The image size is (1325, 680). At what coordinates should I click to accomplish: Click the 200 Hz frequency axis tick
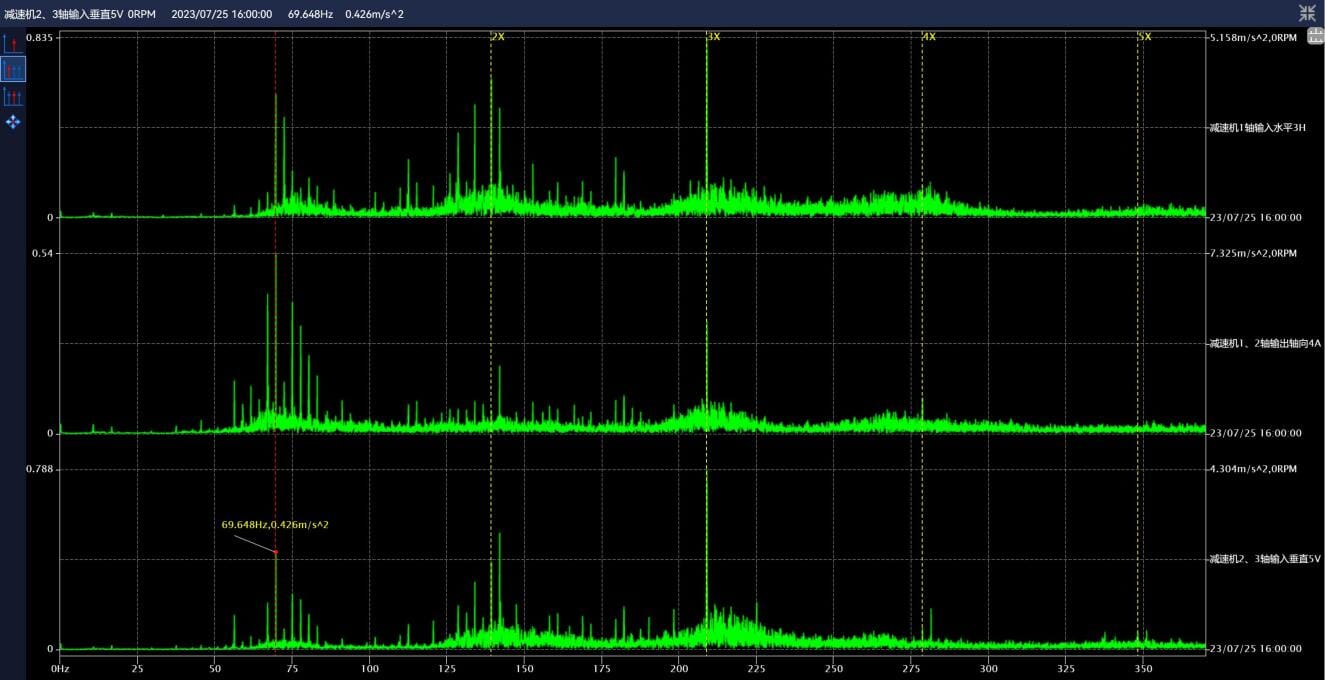pos(679,668)
